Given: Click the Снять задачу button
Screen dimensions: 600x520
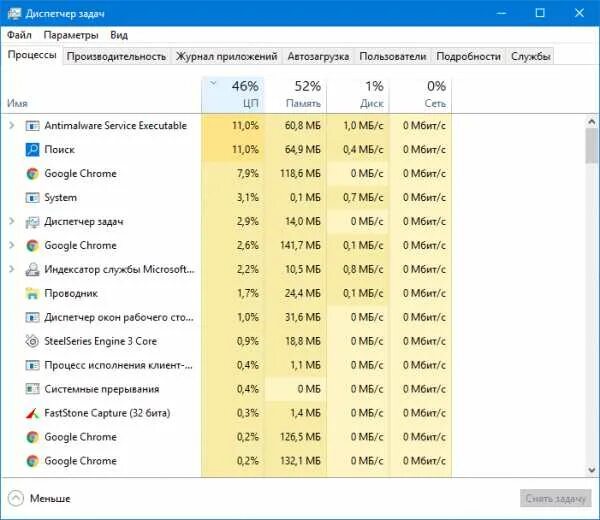Looking at the screenshot, I should click(x=555, y=499).
